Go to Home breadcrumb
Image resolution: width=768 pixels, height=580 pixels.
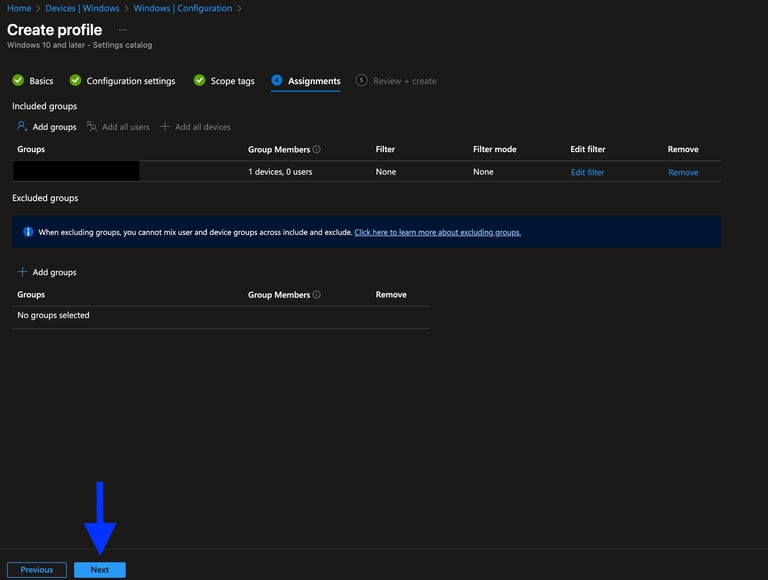coord(19,8)
